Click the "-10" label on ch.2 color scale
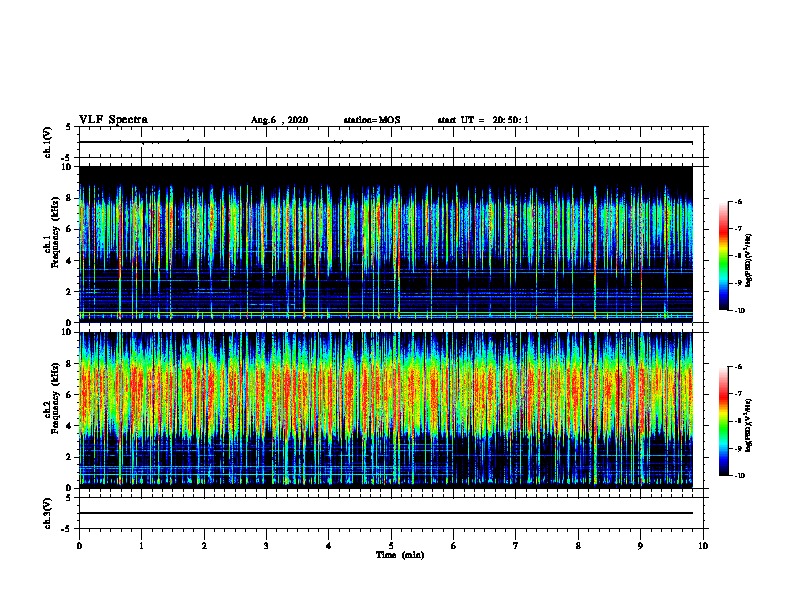 (739, 476)
